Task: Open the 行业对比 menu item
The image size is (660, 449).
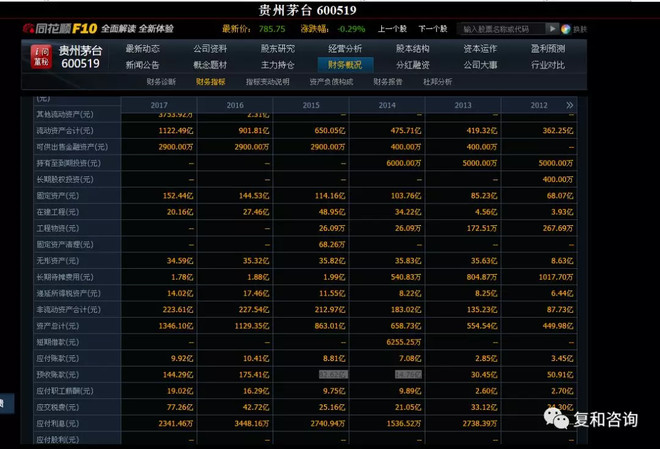Action: tap(548, 65)
